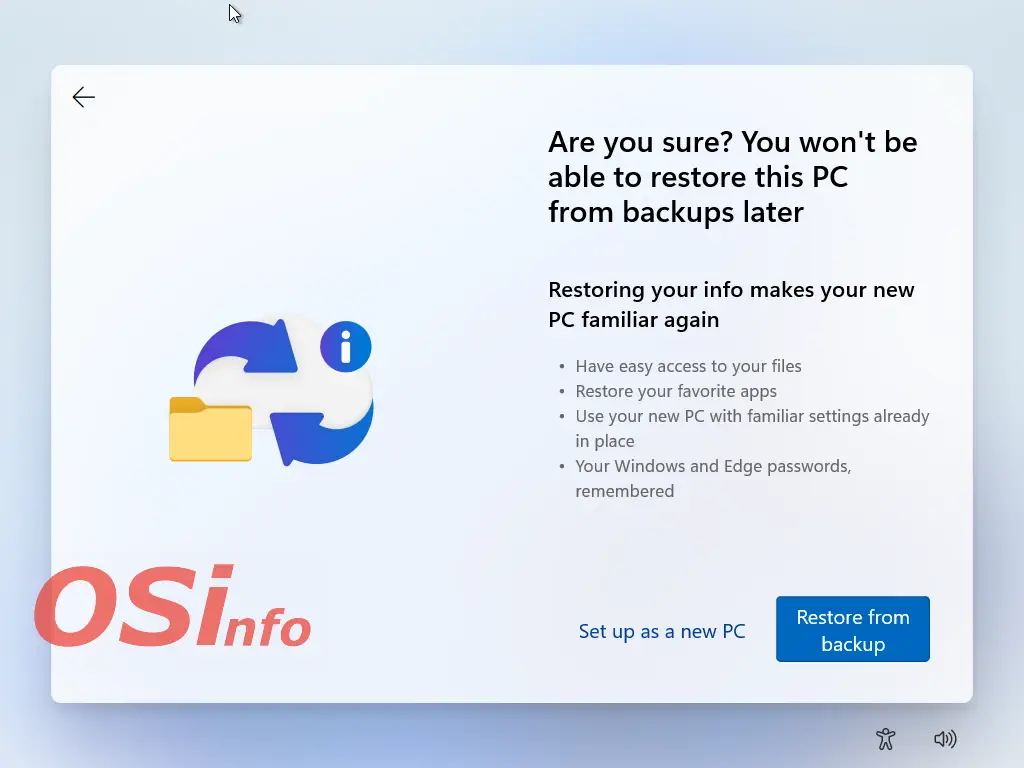Click the yellow folder in the illustration
This screenshot has height=768, width=1024.
point(210,430)
